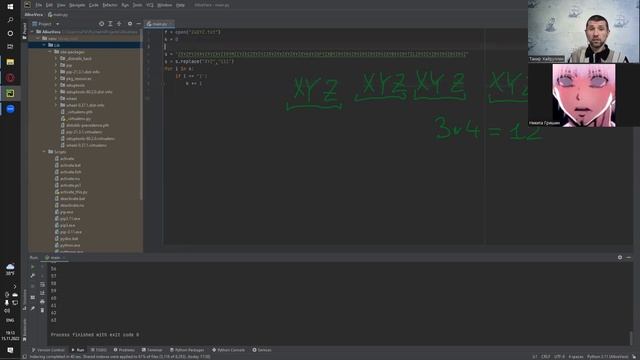Viewport: 640px width, 360px height.
Task: Click the trash clear-all icon in Run panel
Action: 42,310
